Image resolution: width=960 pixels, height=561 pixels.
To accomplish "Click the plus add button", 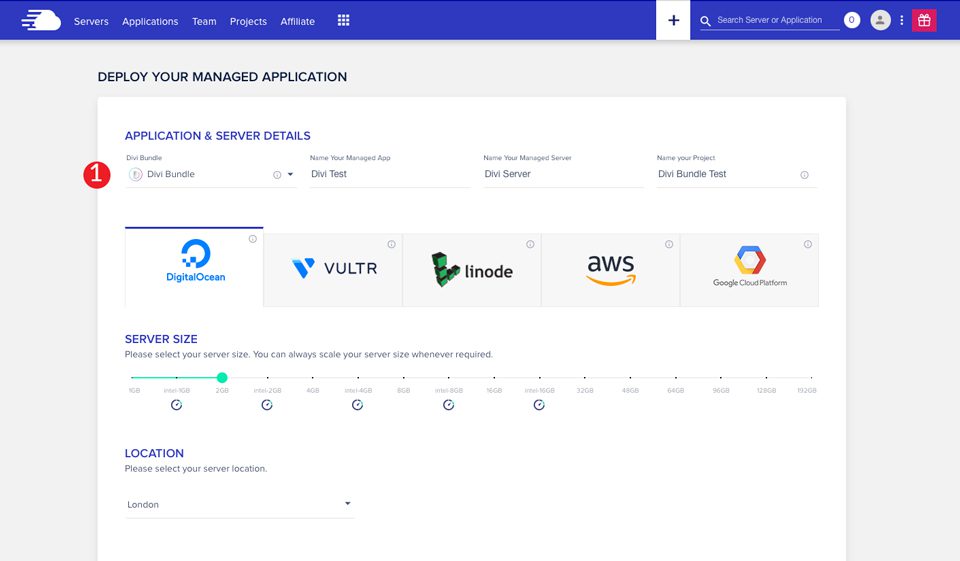I will (x=673, y=20).
